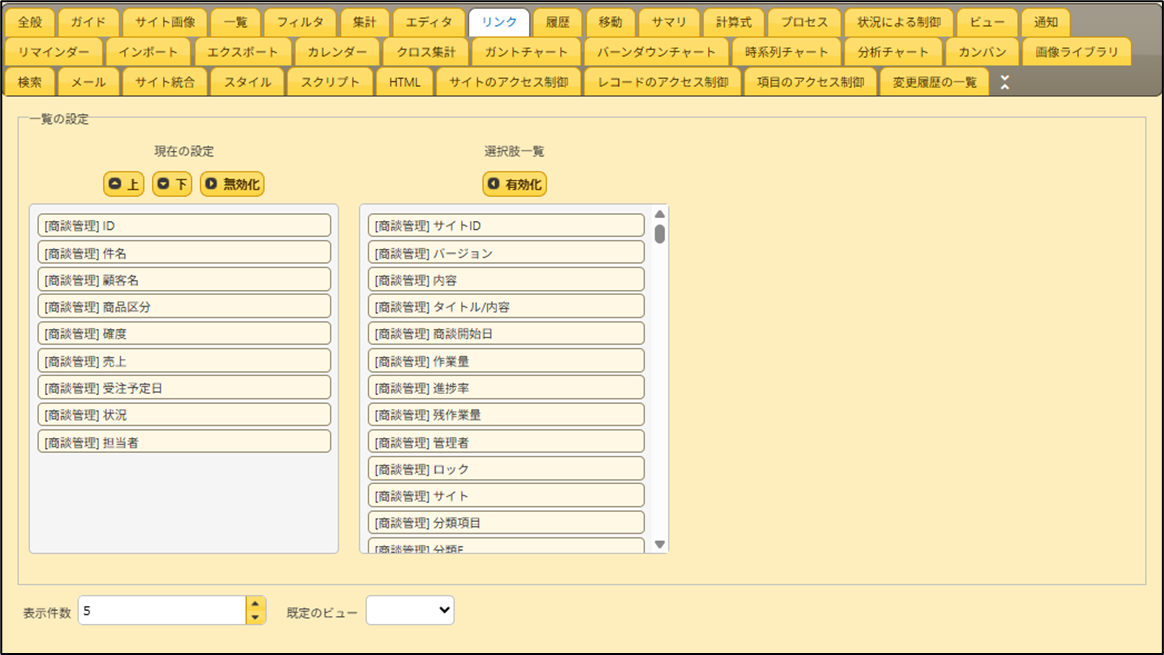Go to the スクリプト tab
This screenshot has height=655, width=1164.
(330, 82)
